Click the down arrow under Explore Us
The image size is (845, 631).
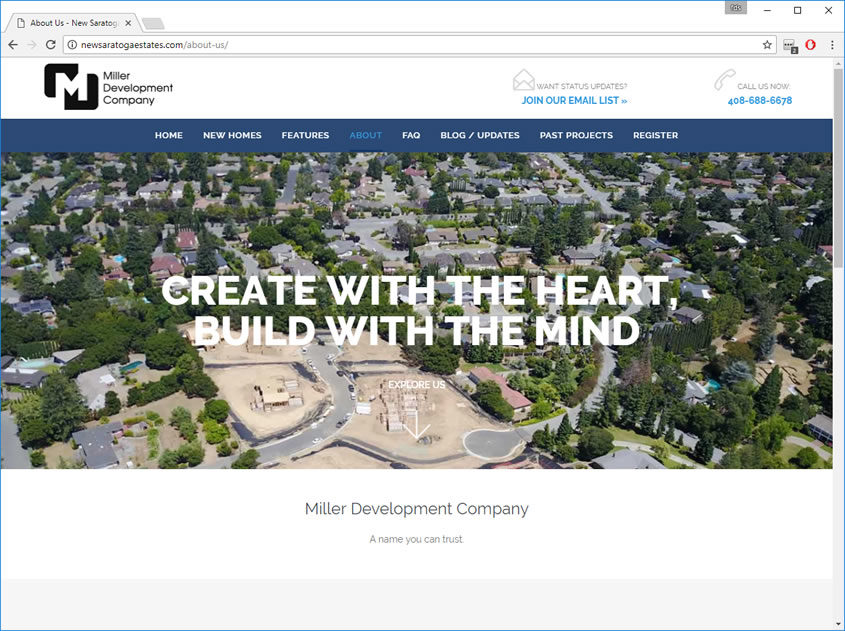tap(417, 428)
